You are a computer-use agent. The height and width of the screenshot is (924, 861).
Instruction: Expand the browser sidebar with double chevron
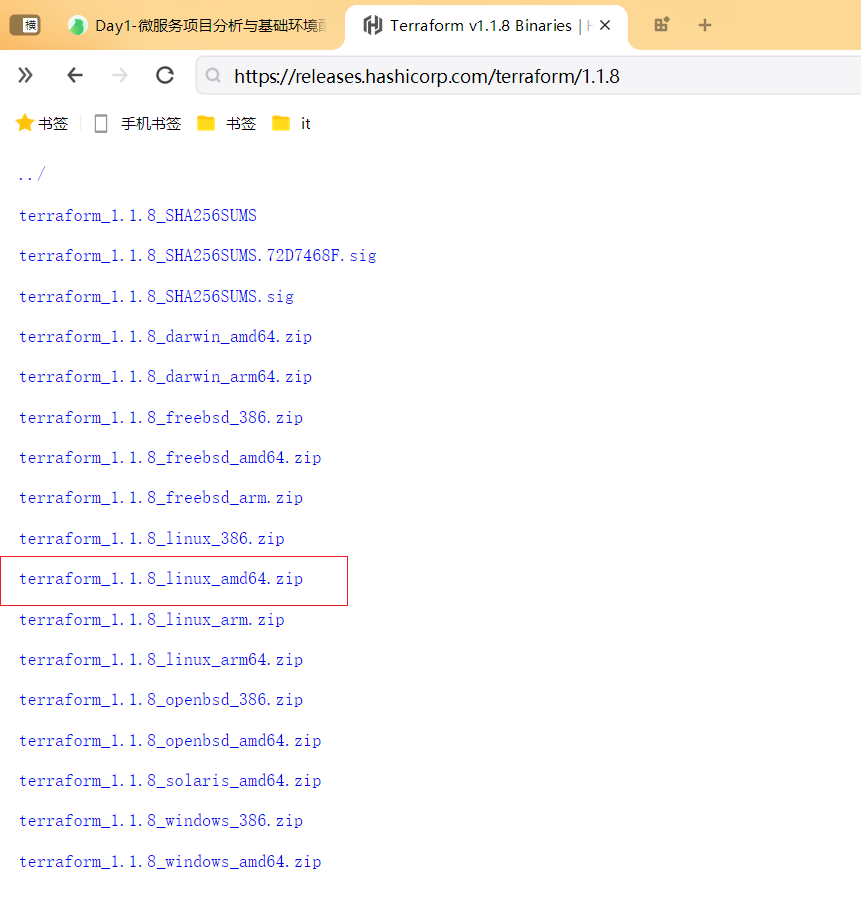pos(25,75)
